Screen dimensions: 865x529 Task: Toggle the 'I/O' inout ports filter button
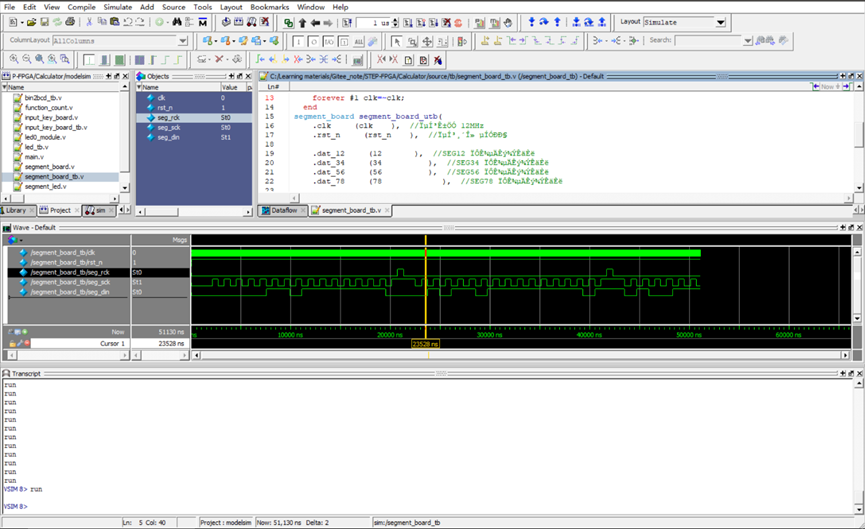328,41
